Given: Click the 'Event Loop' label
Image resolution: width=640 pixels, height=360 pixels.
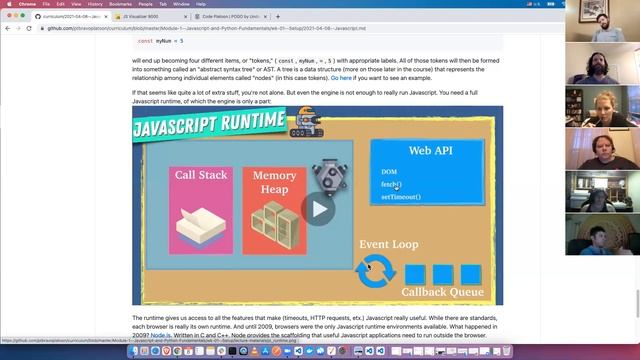Looking at the screenshot, I should pos(389,244).
